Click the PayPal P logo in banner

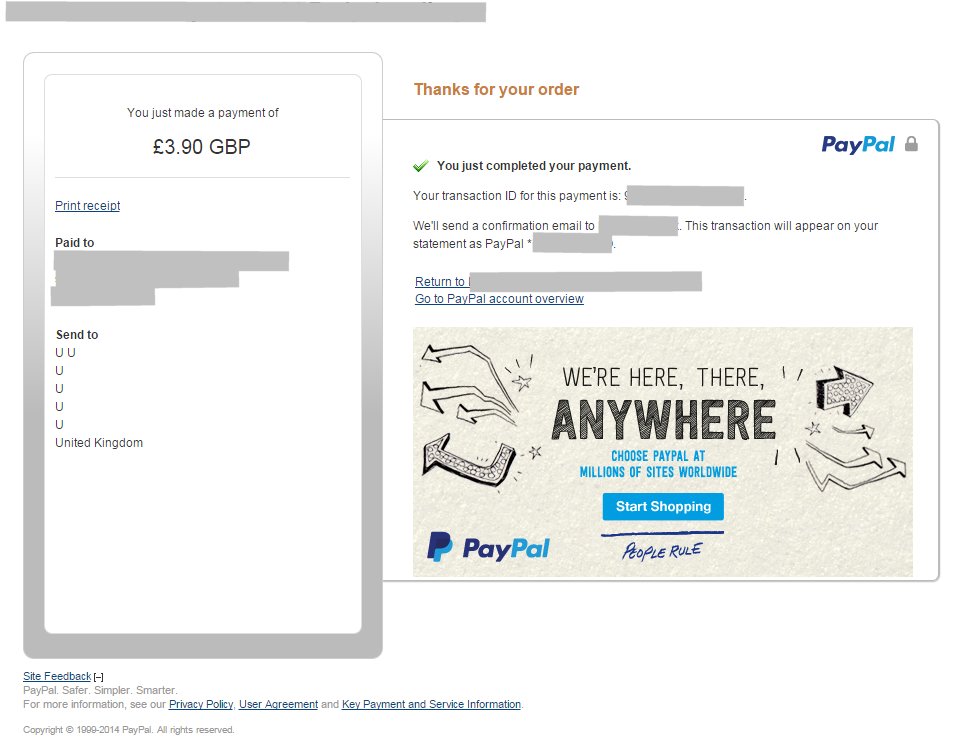coord(439,547)
